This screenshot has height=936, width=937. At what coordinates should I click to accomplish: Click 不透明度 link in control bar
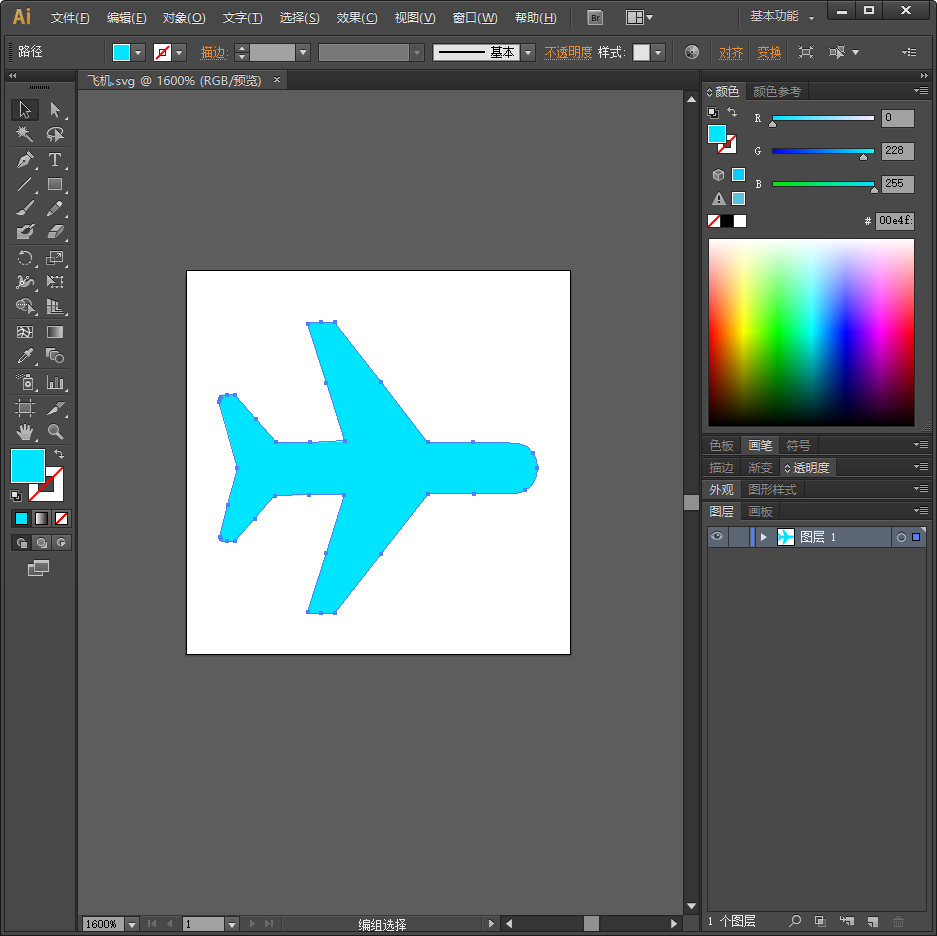point(568,53)
